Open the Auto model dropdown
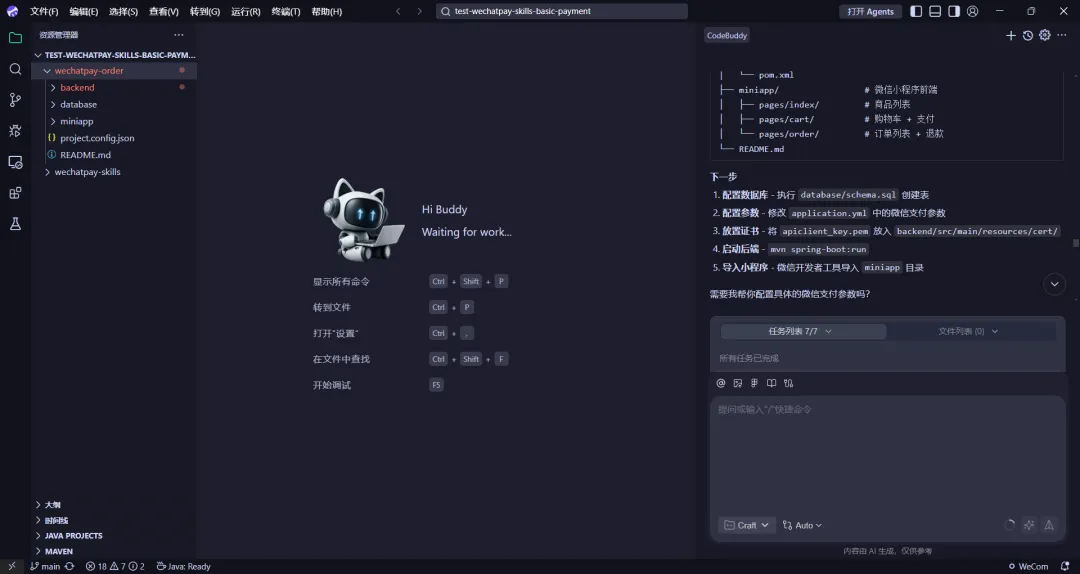The width and height of the screenshot is (1080, 574). pyautogui.click(x=802, y=525)
